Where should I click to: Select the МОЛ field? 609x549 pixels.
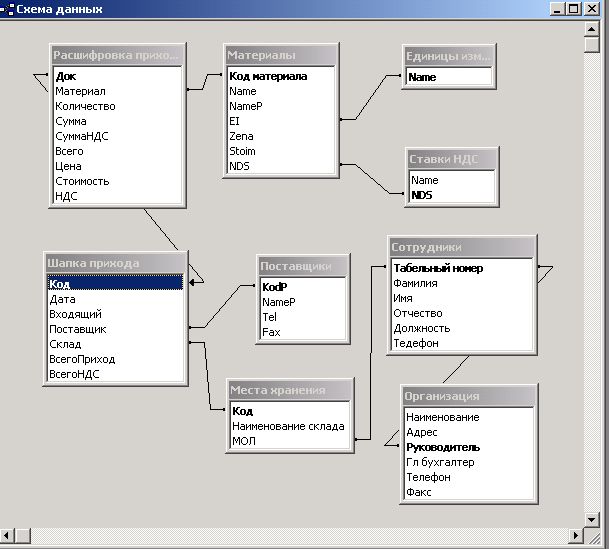point(290,441)
